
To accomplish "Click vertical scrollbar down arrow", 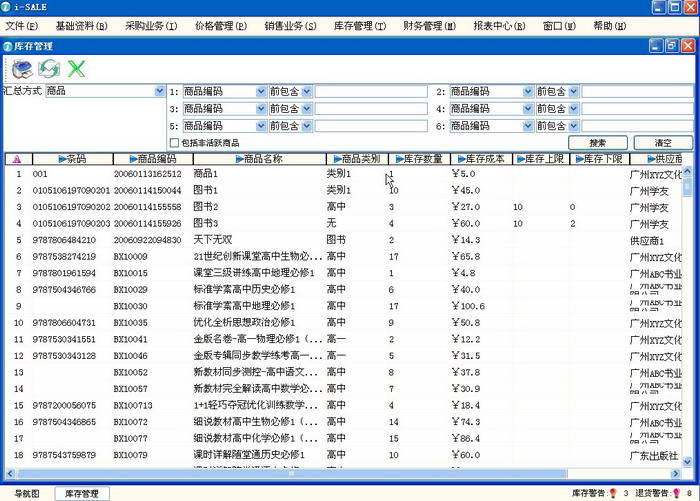I will pyautogui.click(x=688, y=462).
